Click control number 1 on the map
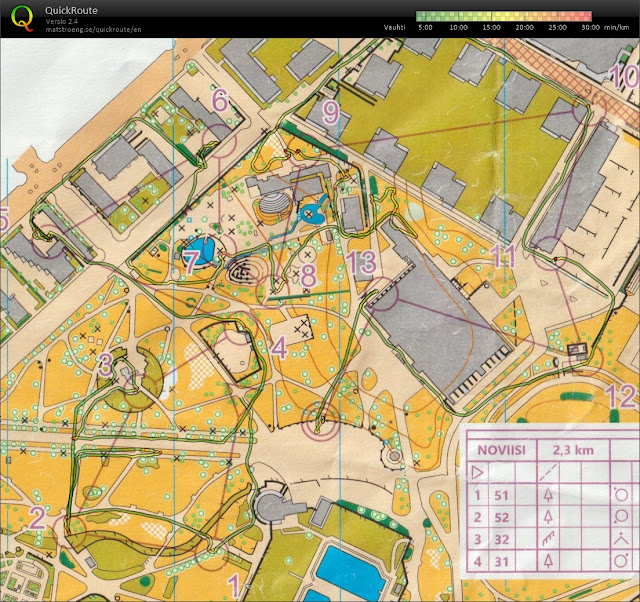The width and height of the screenshot is (640, 602). pos(233,586)
